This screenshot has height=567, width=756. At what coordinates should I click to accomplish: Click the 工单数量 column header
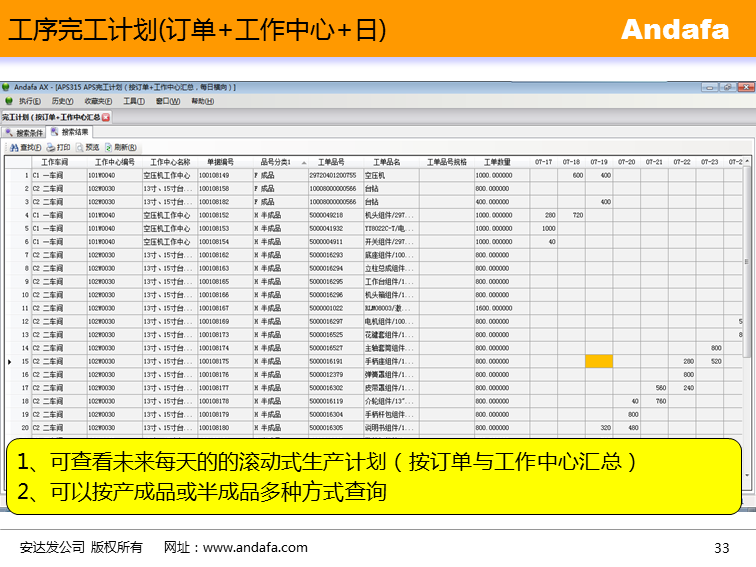pyautogui.click(x=497, y=161)
